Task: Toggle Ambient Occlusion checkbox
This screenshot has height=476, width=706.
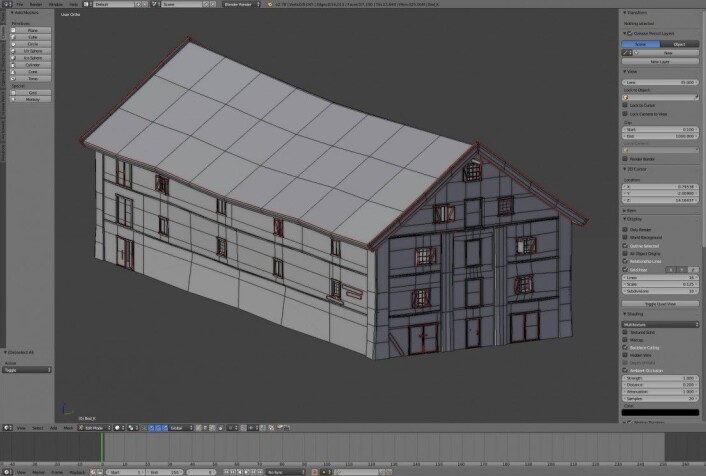Action: pos(625,370)
